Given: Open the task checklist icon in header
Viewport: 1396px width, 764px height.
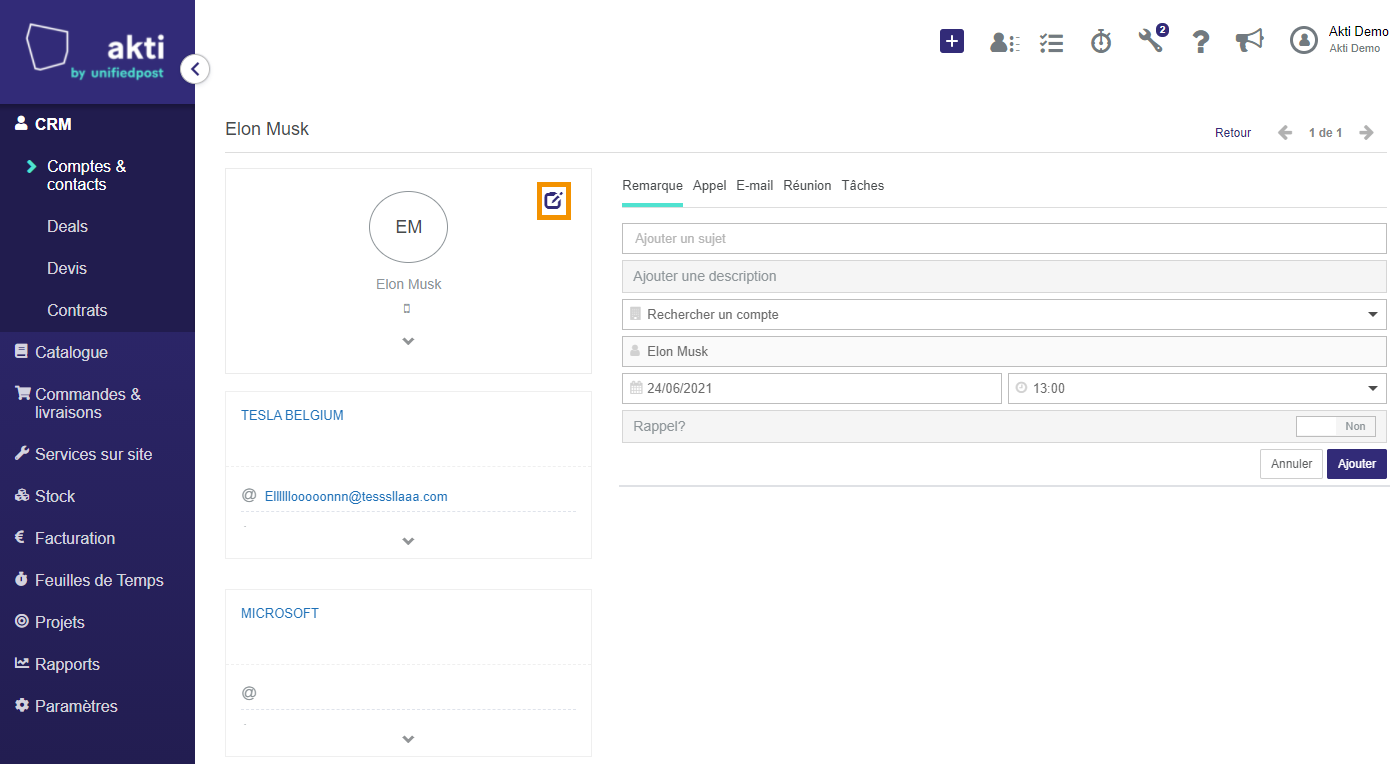Looking at the screenshot, I should (x=1051, y=42).
